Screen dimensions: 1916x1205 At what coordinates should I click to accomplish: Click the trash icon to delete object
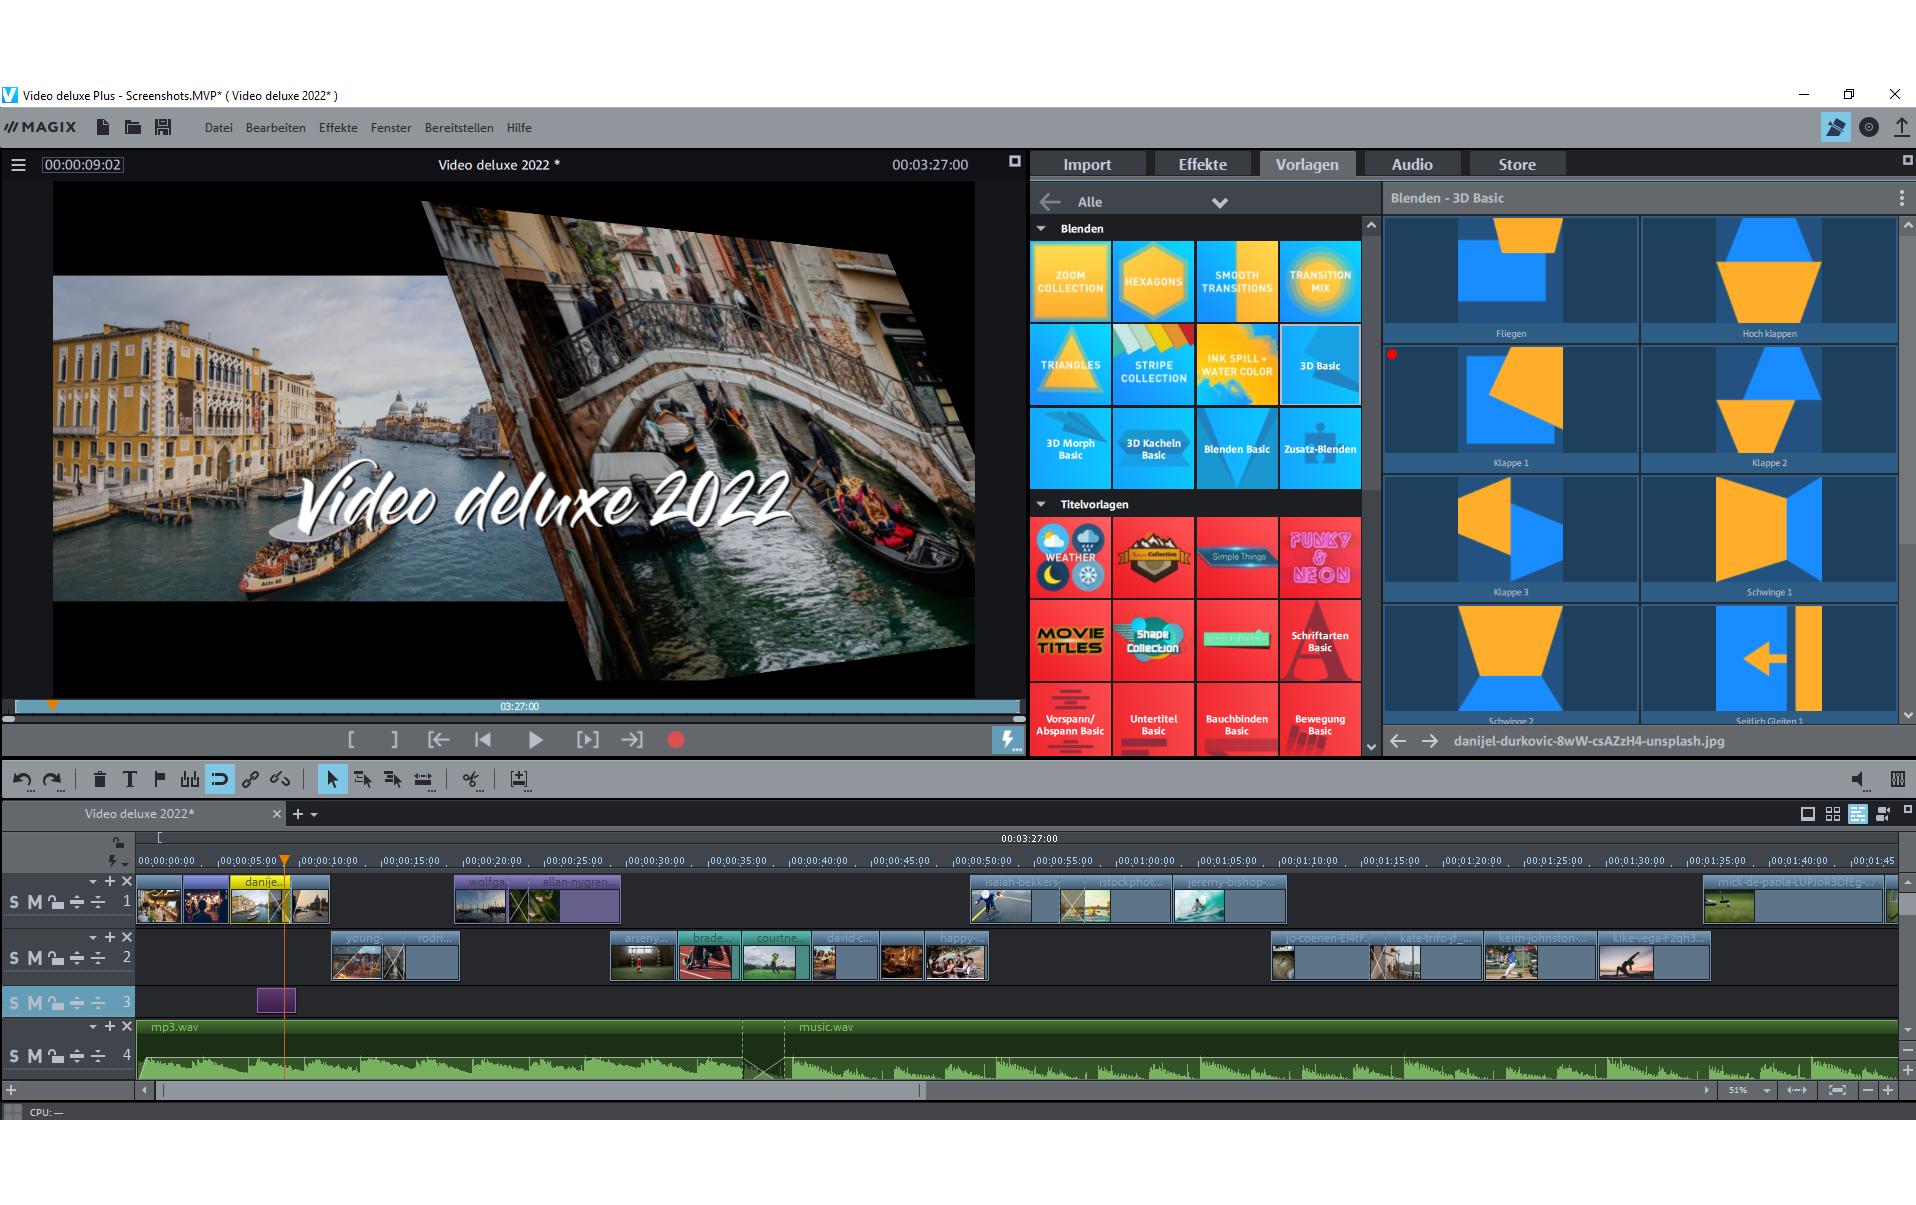[x=99, y=779]
